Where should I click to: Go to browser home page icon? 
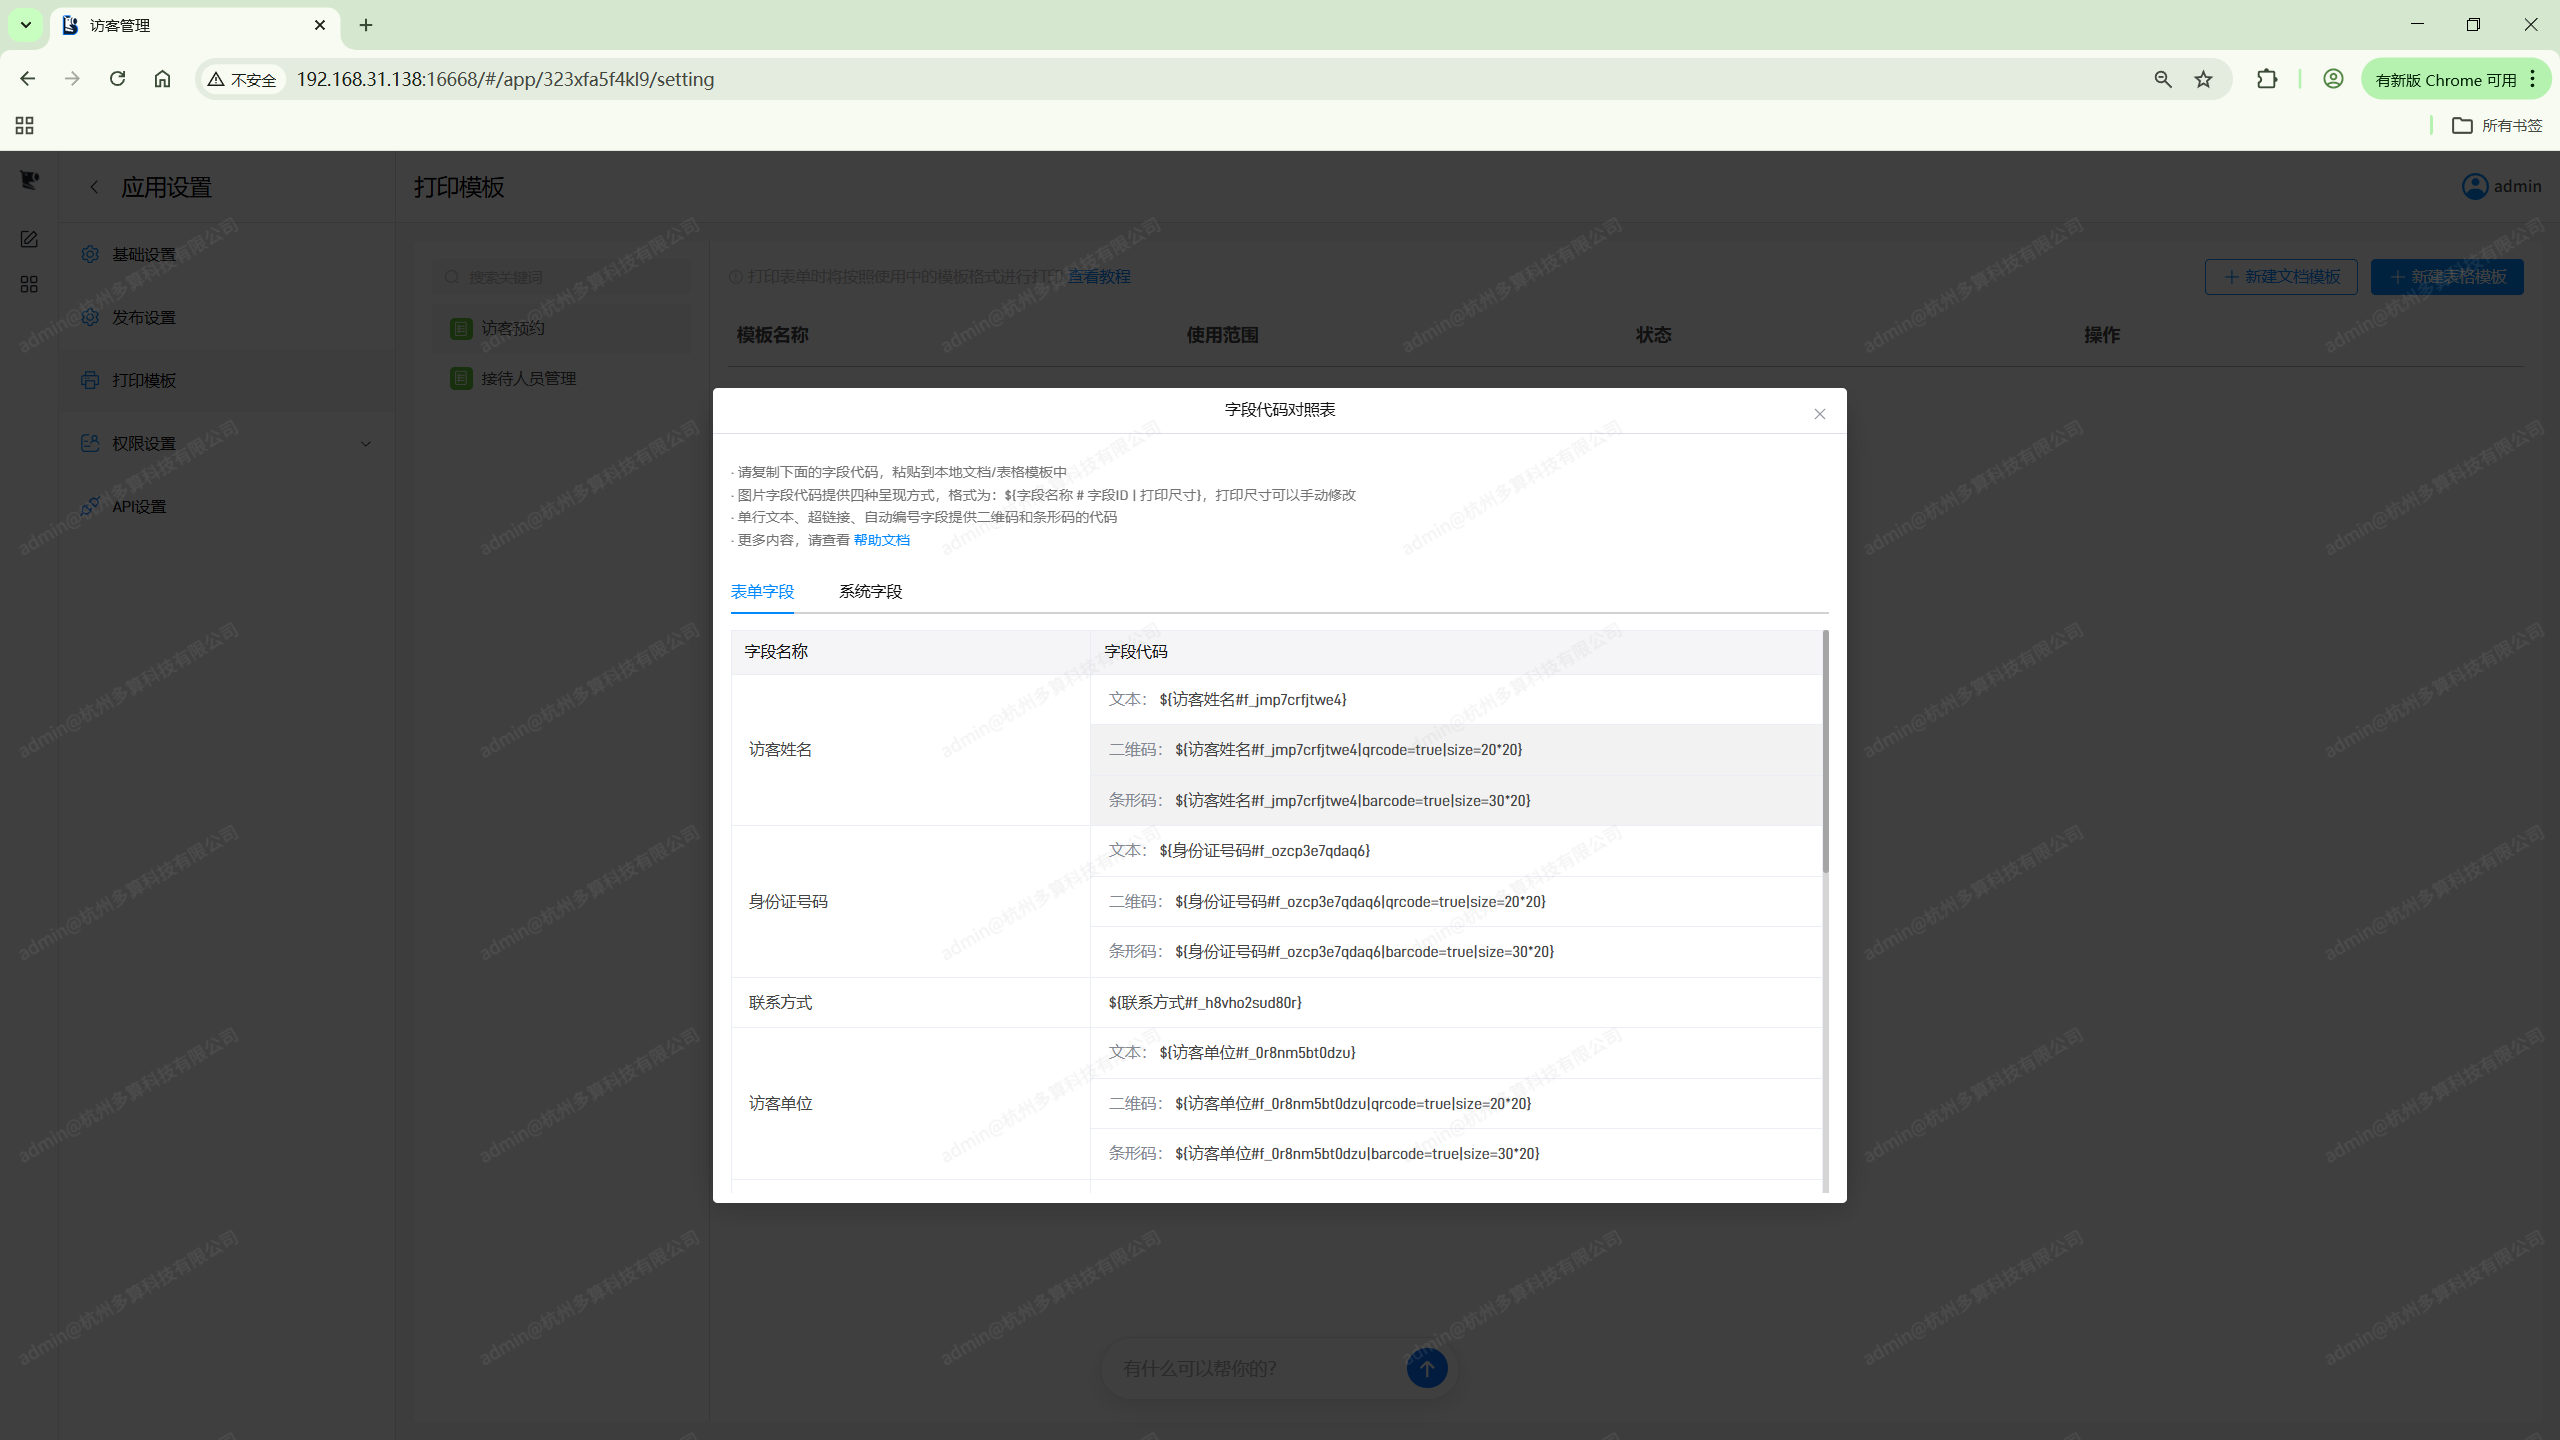point(162,79)
